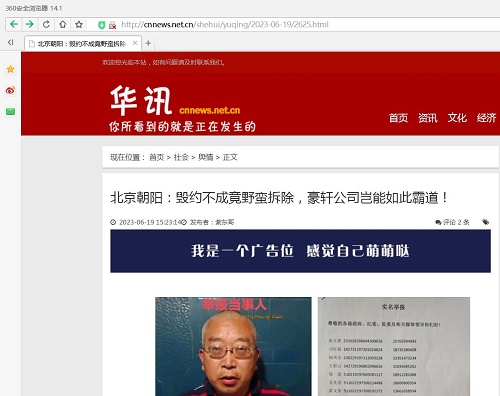Collapse the tab sidebar arrow icon
Viewport: 500px width, 396px height.
pyautogui.click(x=11, y=42)
